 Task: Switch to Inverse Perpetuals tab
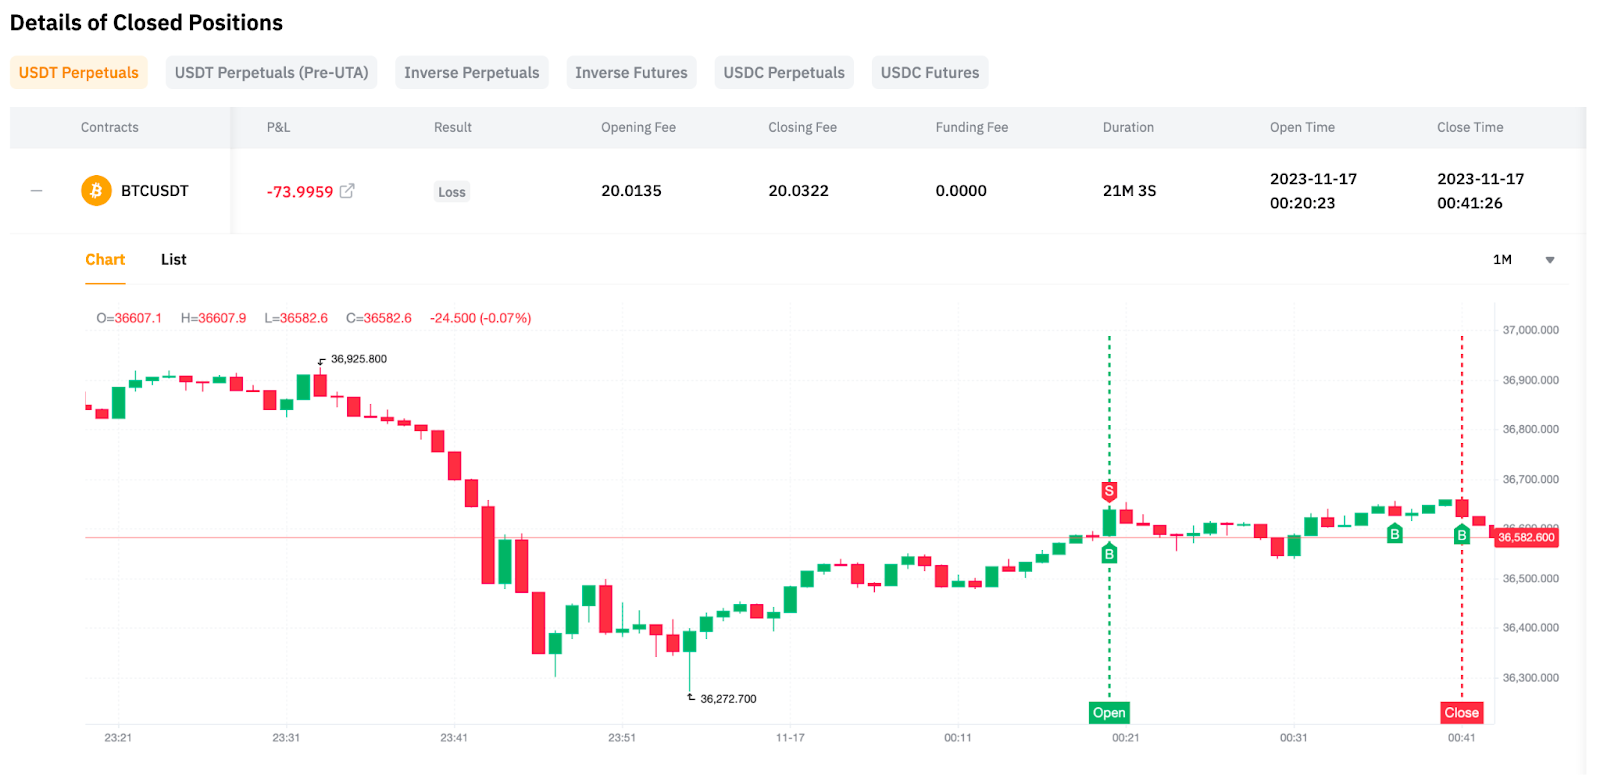click(471, 73)
